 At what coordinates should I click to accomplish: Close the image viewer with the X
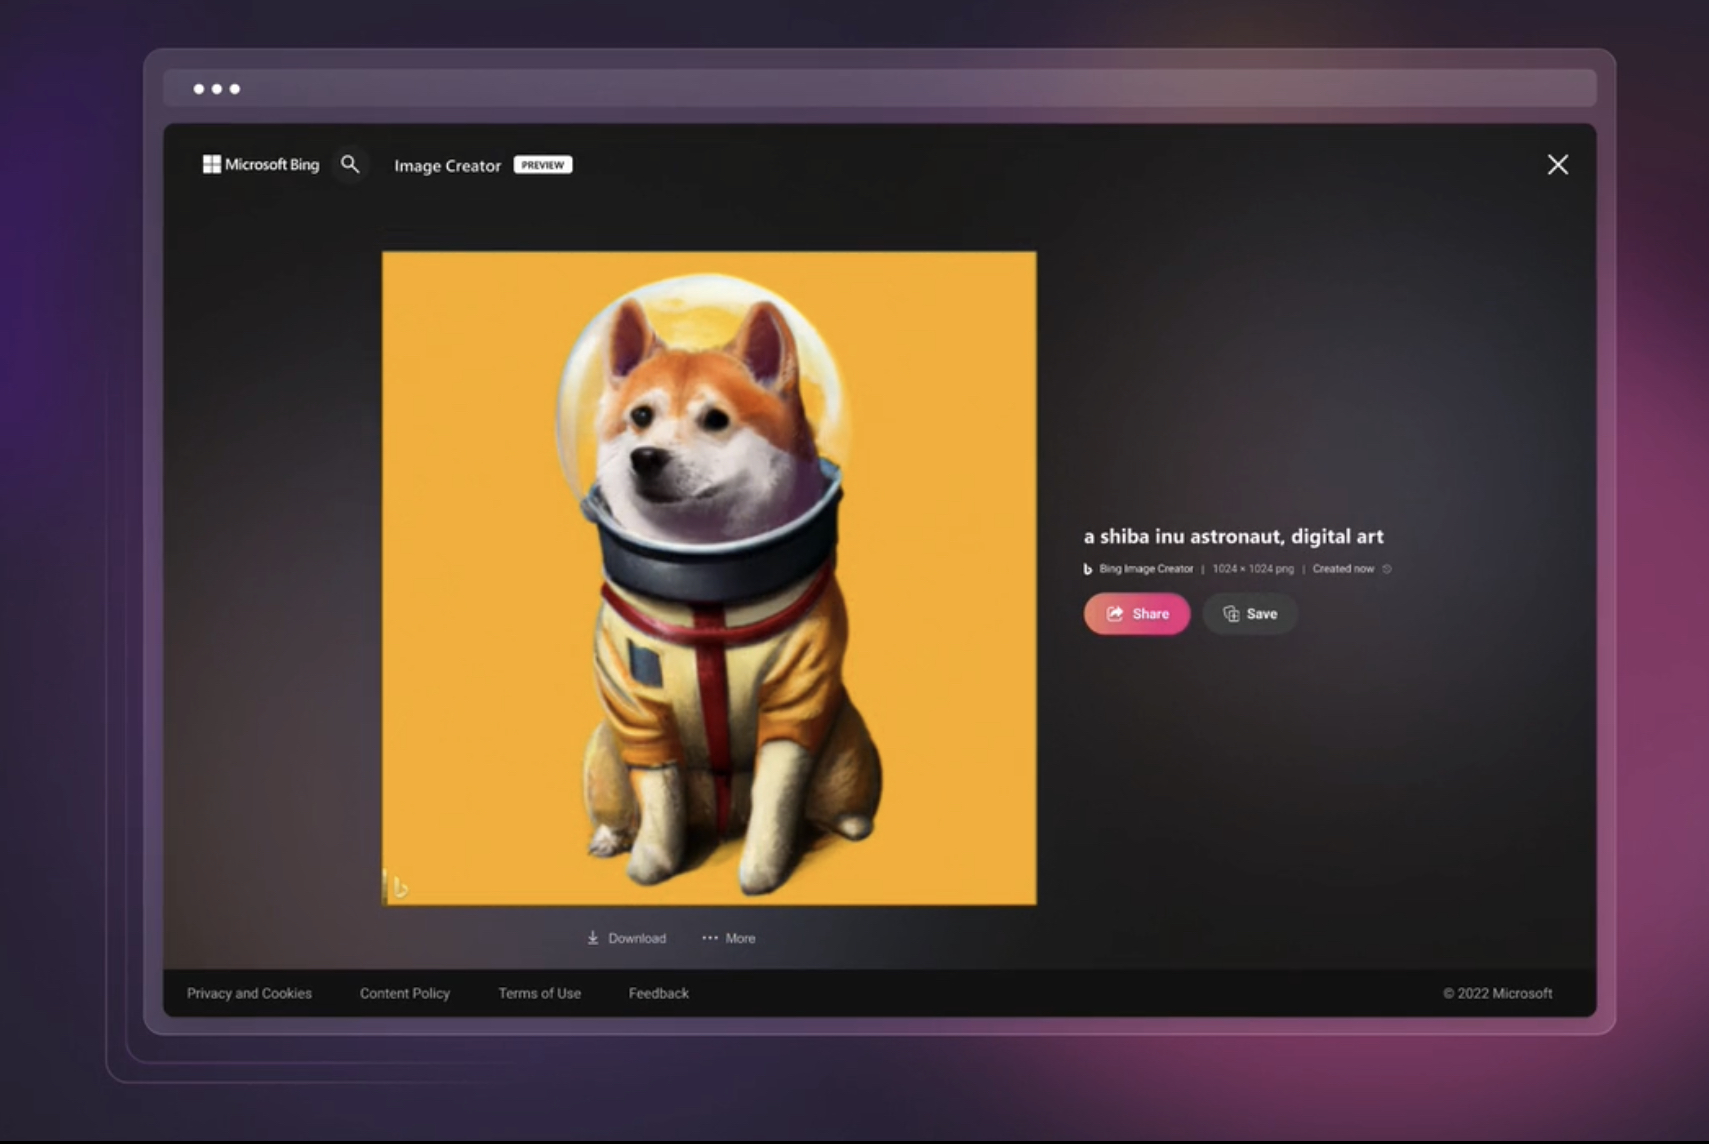point(1557,164)
